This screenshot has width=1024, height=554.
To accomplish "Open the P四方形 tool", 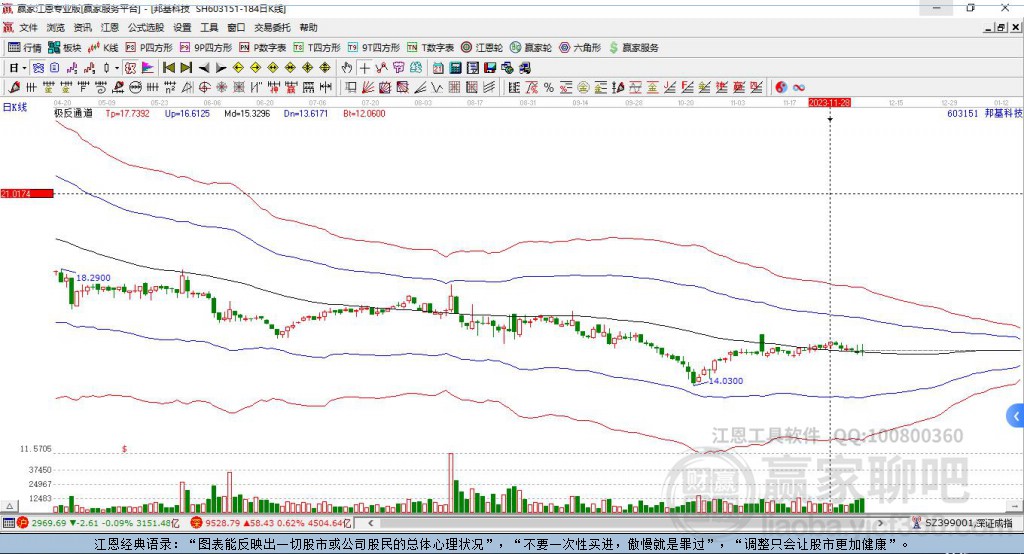I will pos(149,48).
